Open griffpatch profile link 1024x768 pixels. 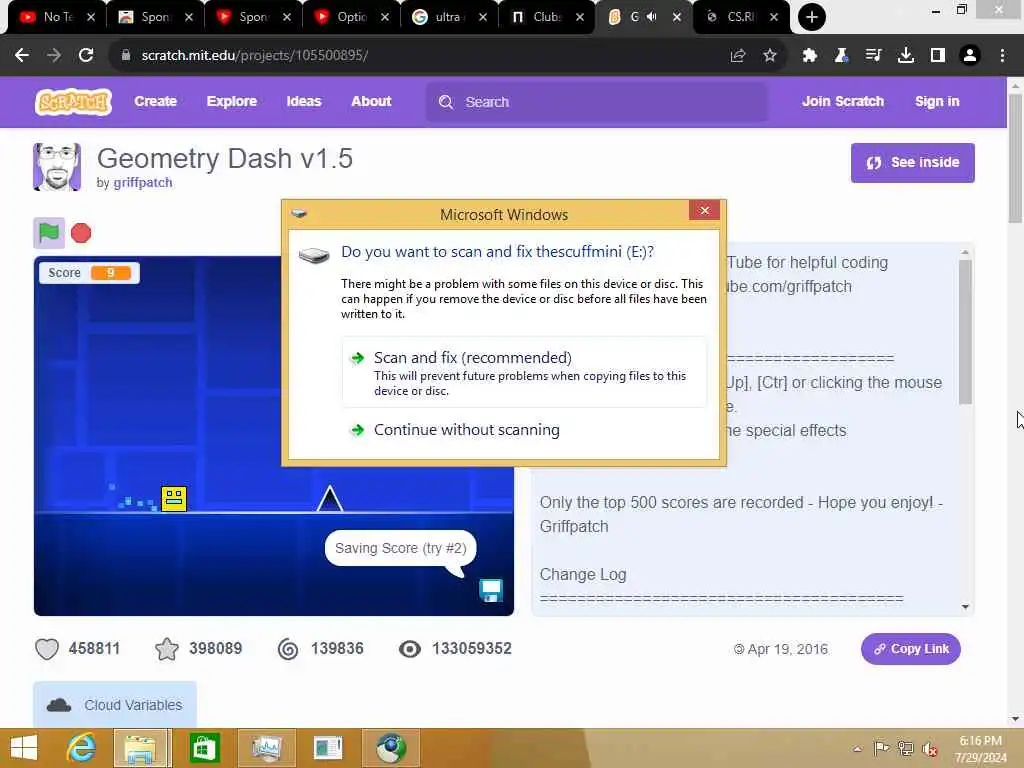(142, 182)
